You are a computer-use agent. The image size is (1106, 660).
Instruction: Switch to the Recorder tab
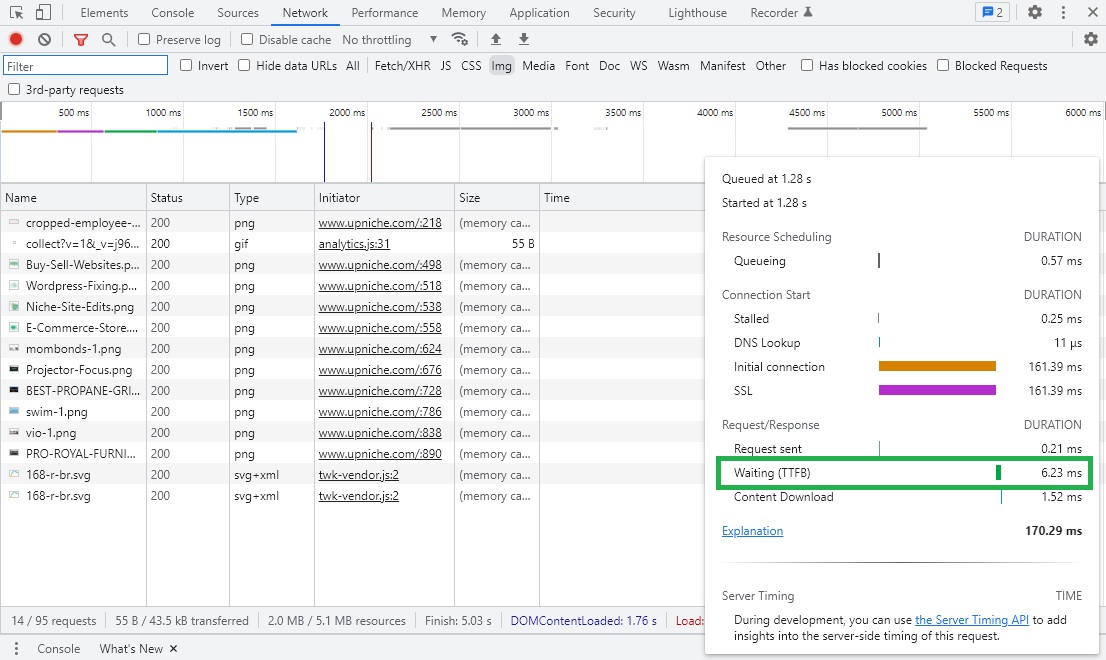point(782,13)
